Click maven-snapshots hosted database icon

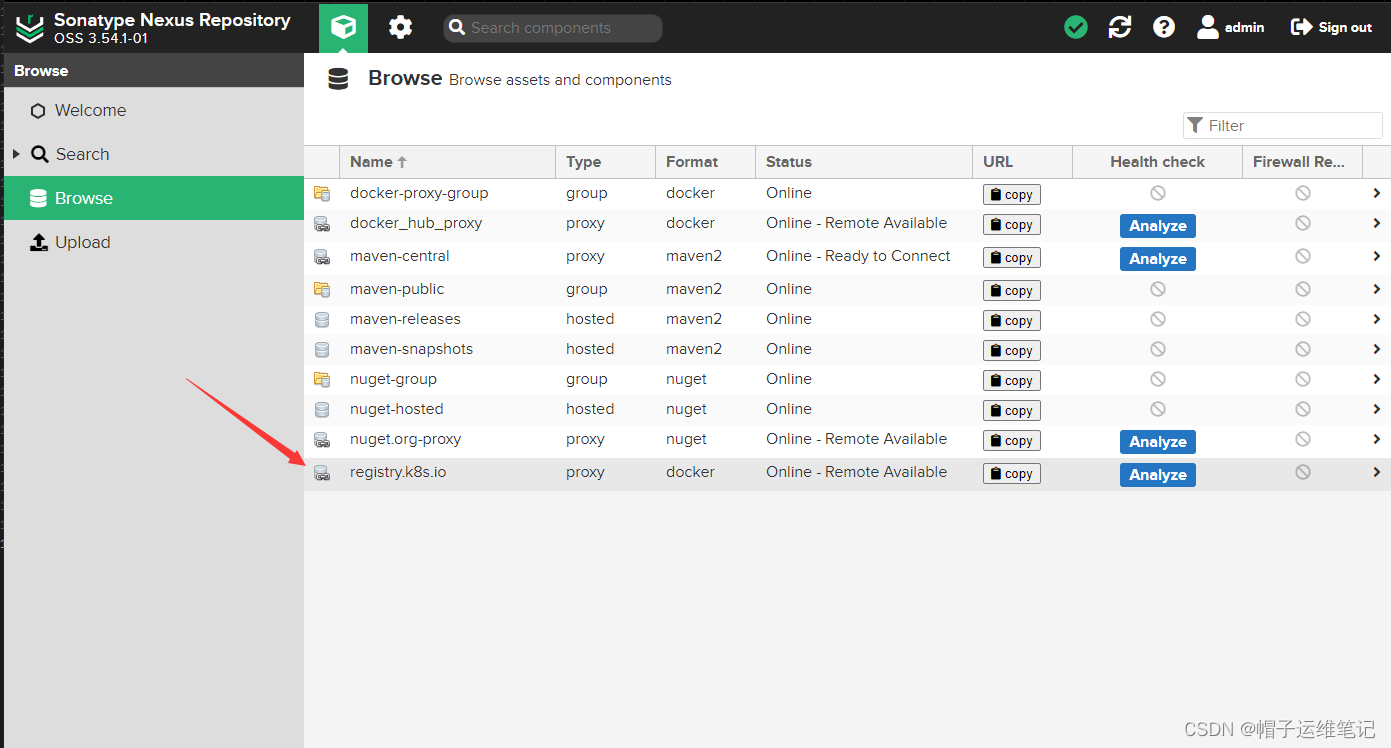(x=321, y=350)
